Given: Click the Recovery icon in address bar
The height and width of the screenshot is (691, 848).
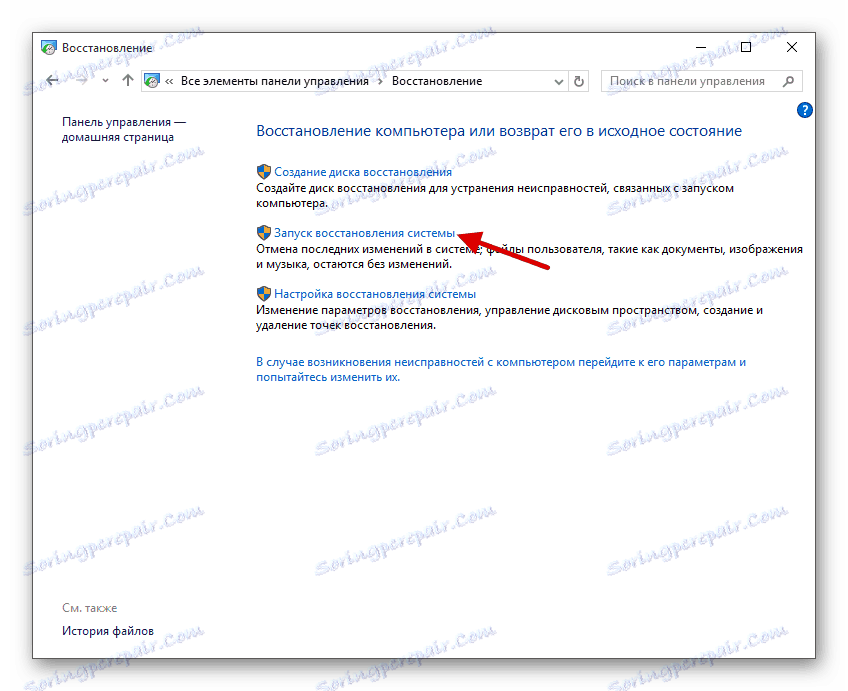Looking at the screenshot, I should 153,81.
